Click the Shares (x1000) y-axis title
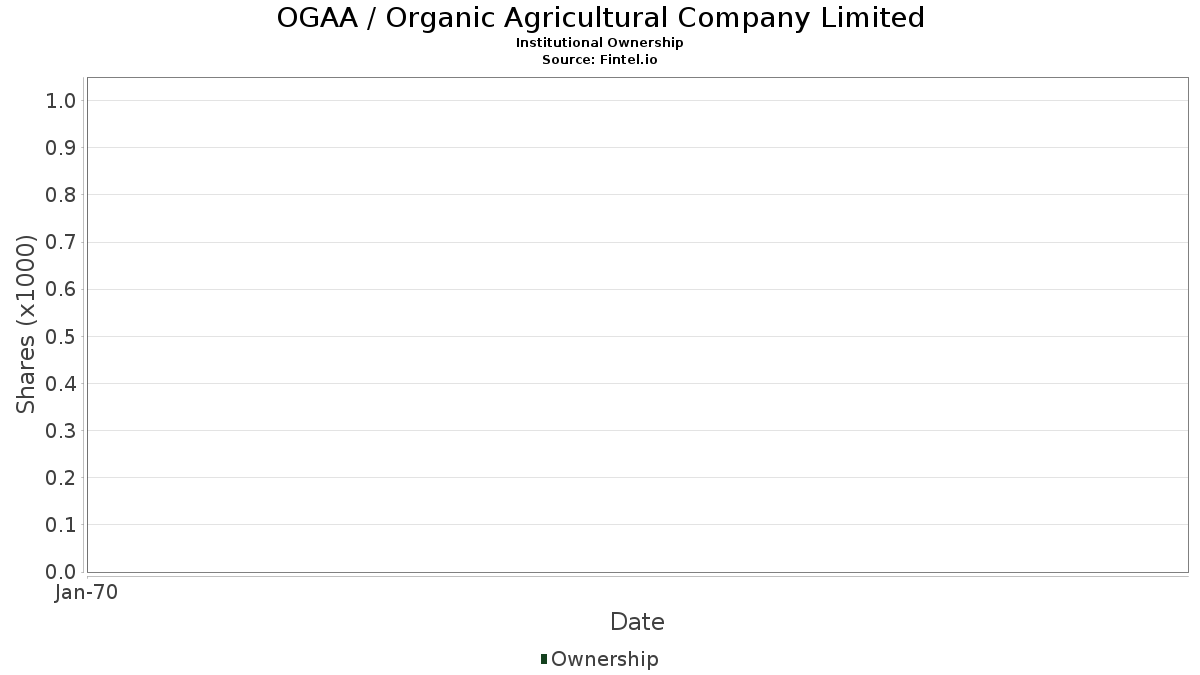The width and height of the screenshot is (1200, 675). [x=27, y=324]
